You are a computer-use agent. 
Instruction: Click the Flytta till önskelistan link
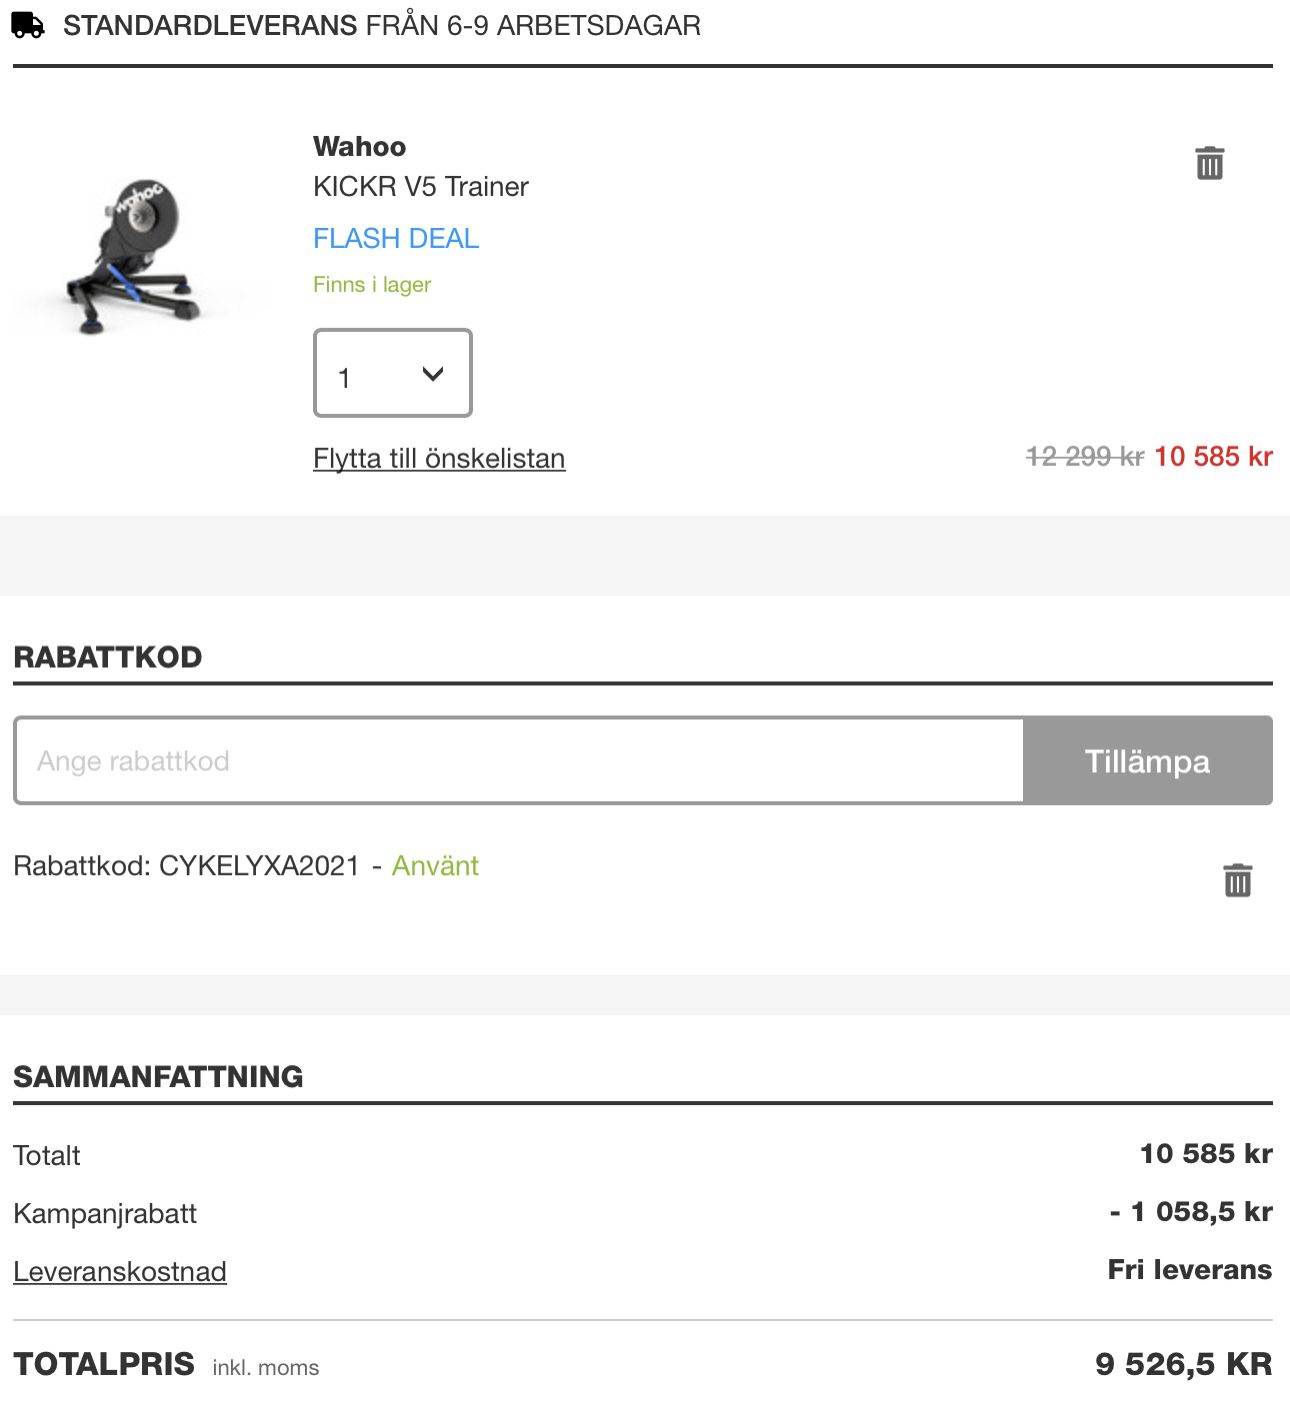click(439, 459)
